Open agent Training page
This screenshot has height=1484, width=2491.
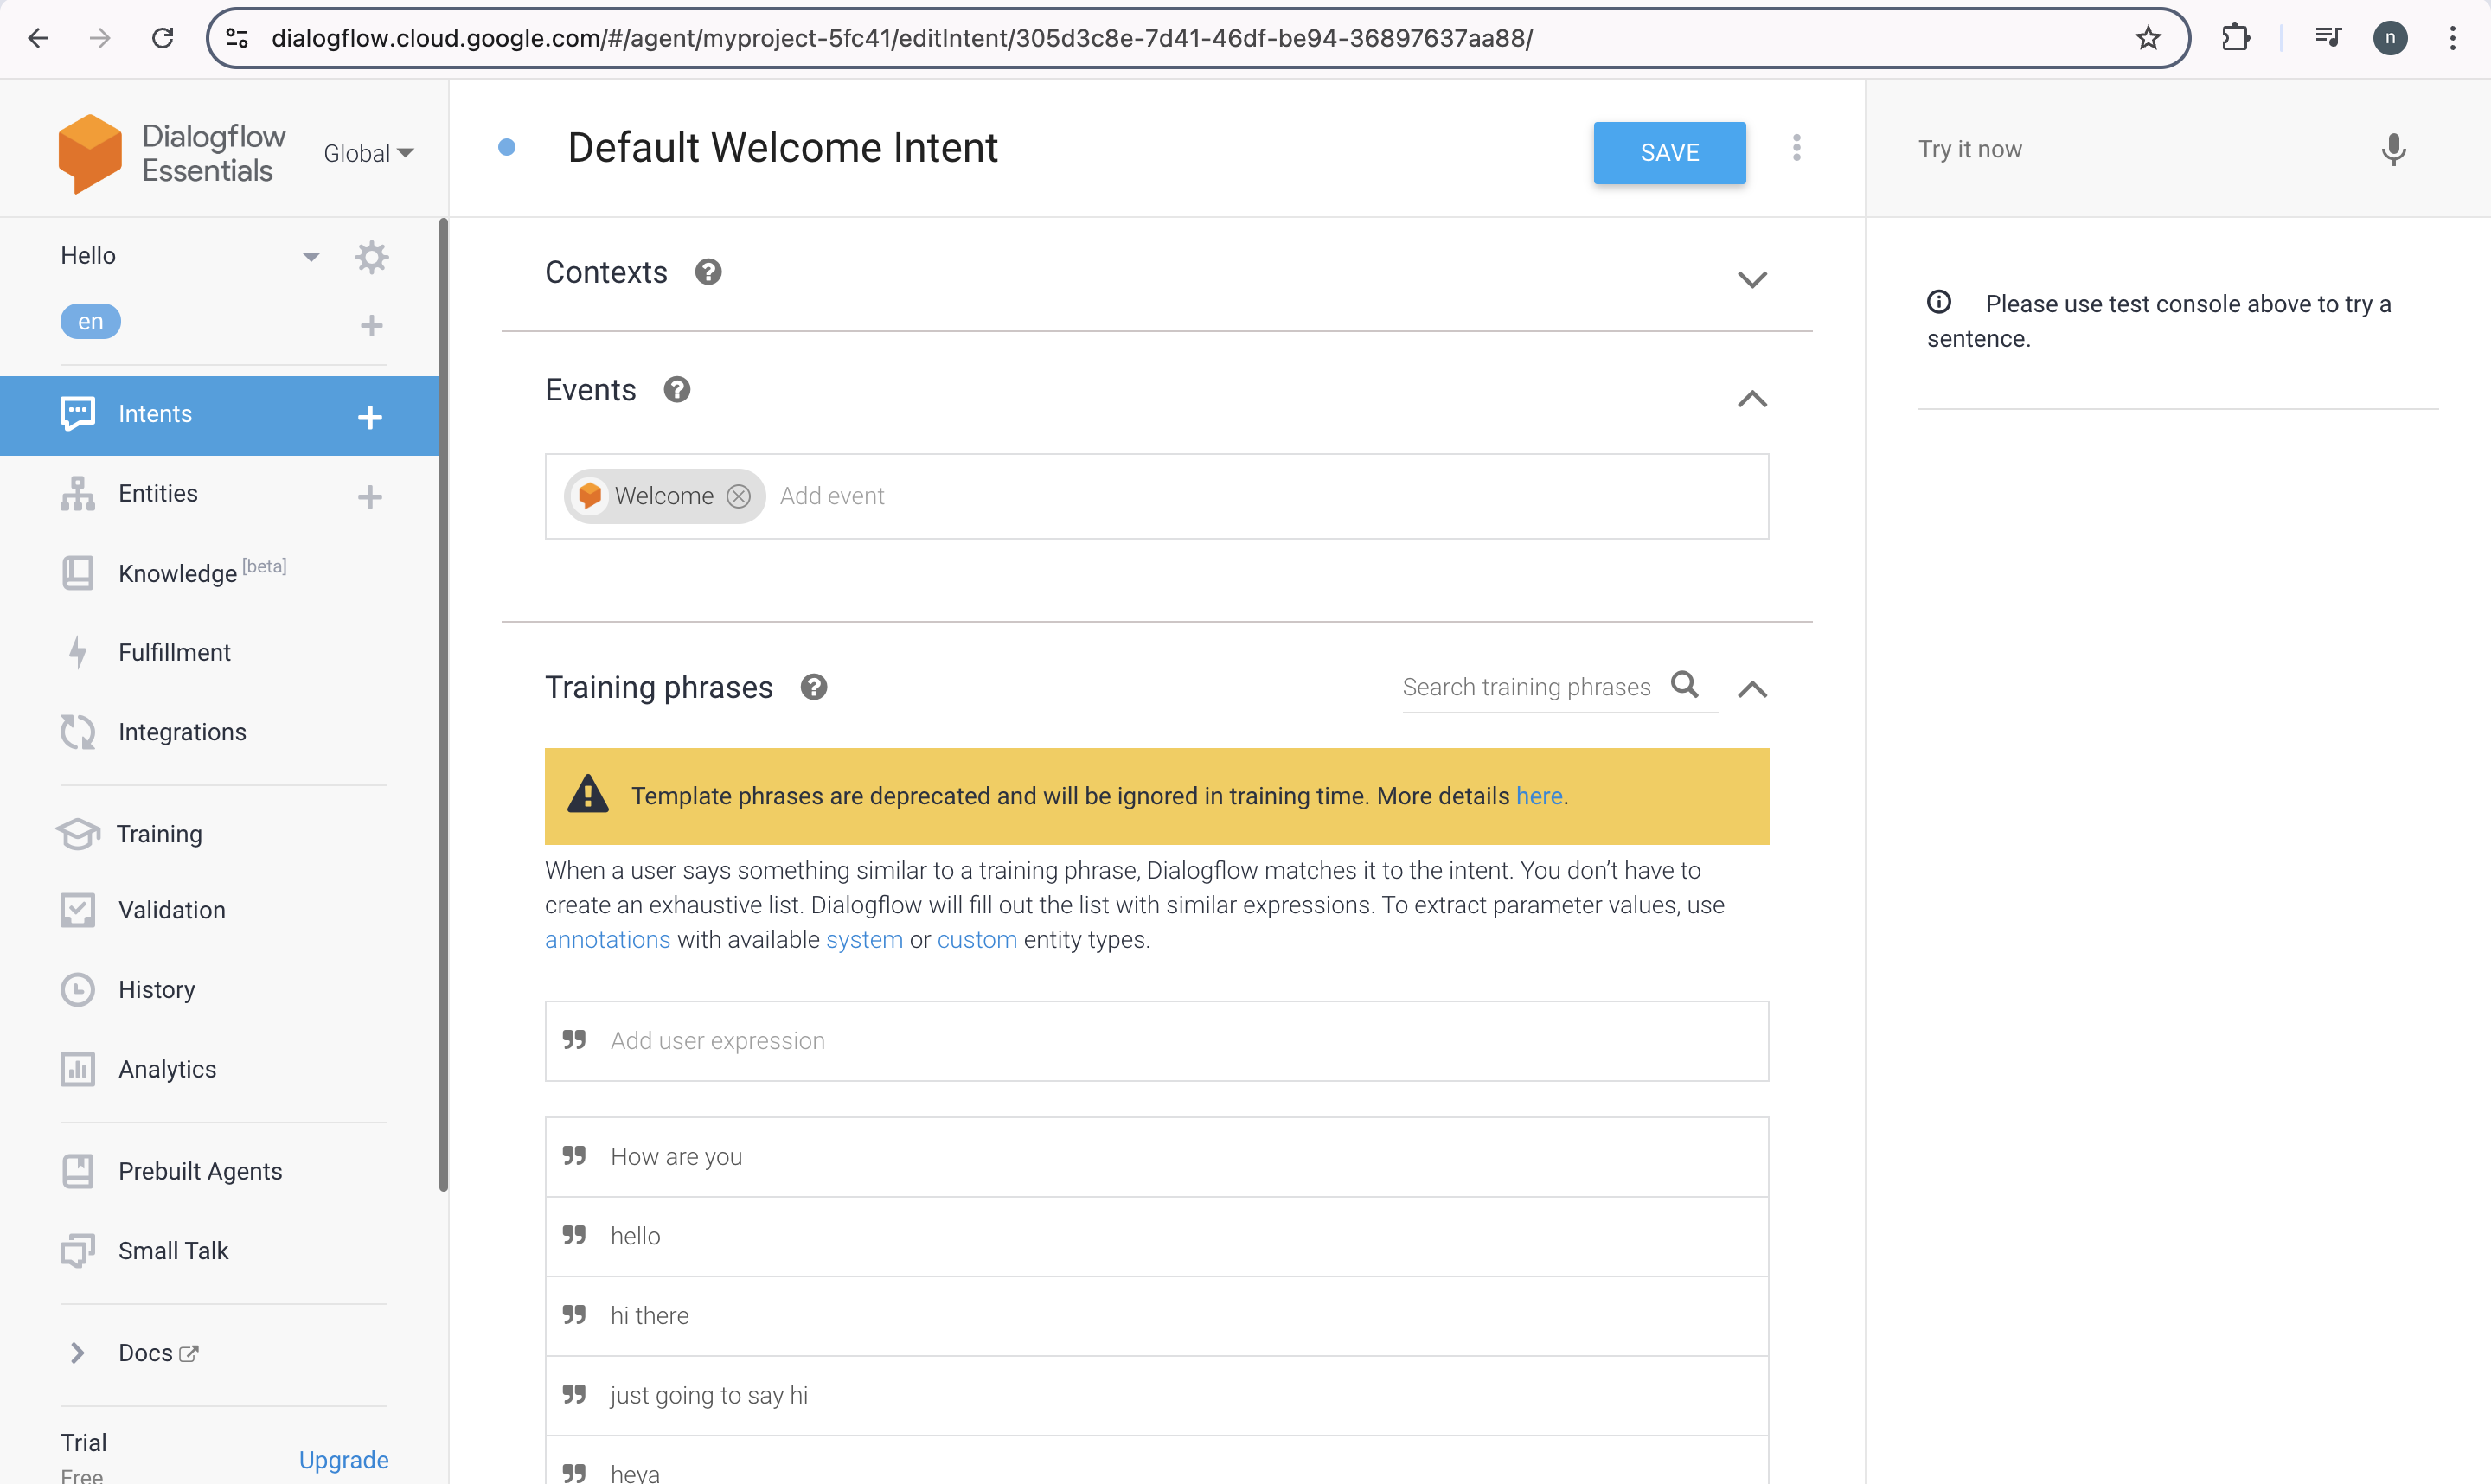[160, 833]
